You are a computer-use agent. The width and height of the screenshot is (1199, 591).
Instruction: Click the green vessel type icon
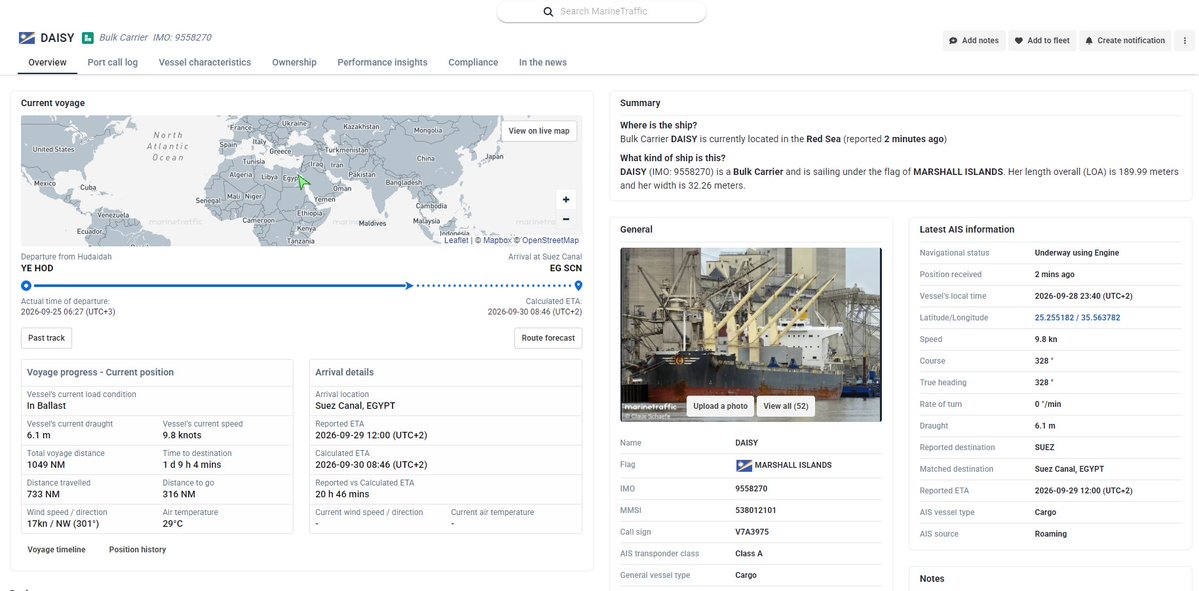click(88, 37)
